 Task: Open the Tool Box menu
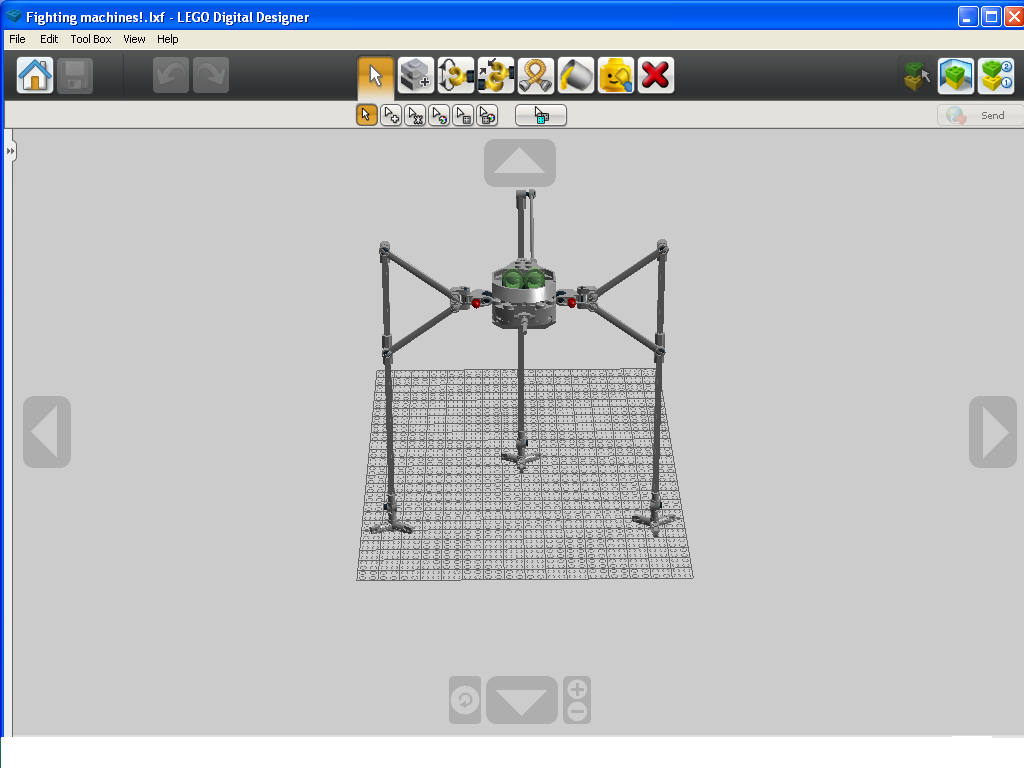[90, 39]
